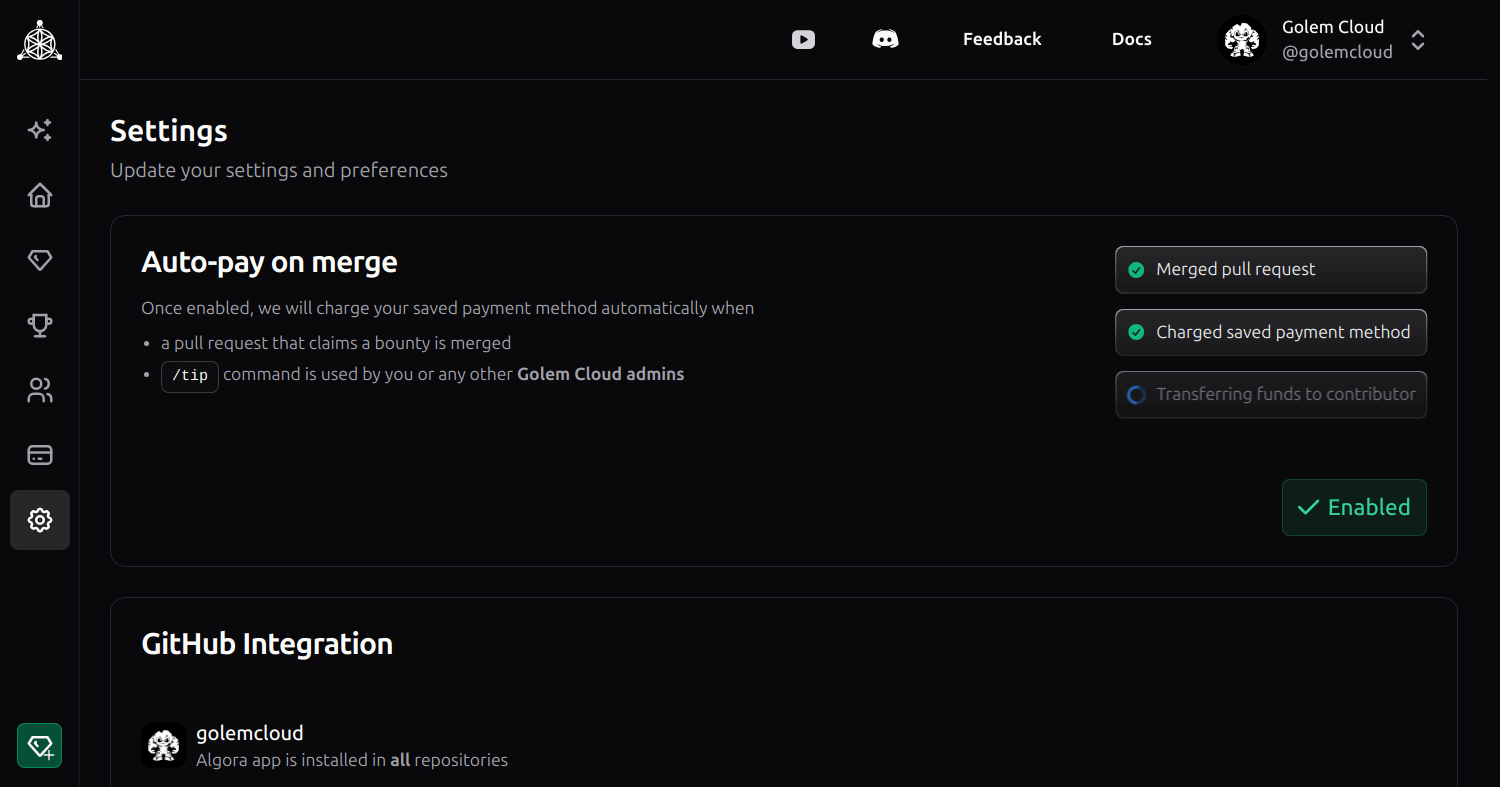Click 'a pull request that claims a bounty' bullet

[336, 343]
